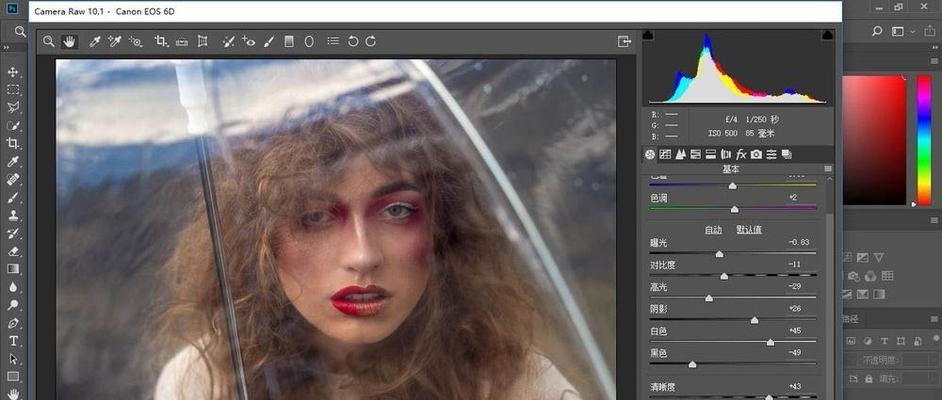Toggle shadow clipping warning on histogram
This screenshot has height=400, width=942.
coord(648,35)
